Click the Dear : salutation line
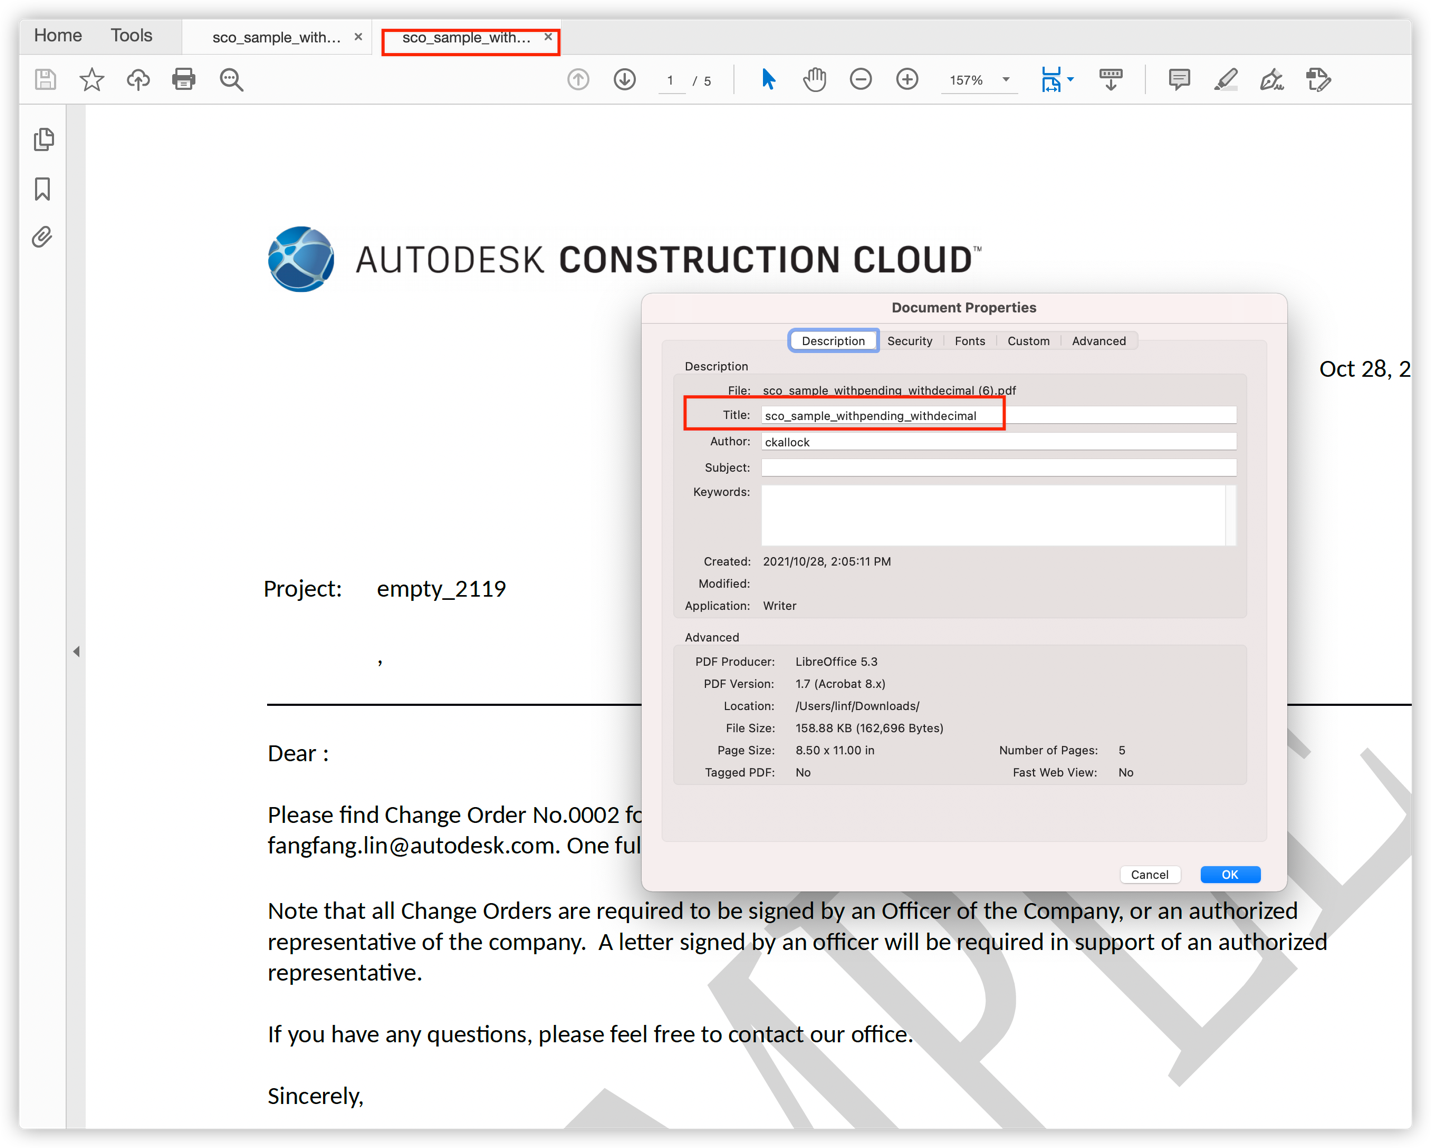Image resolution: width=1431 pixels, height=1148 pixels. pyautogui.click(x=298, y=753)
